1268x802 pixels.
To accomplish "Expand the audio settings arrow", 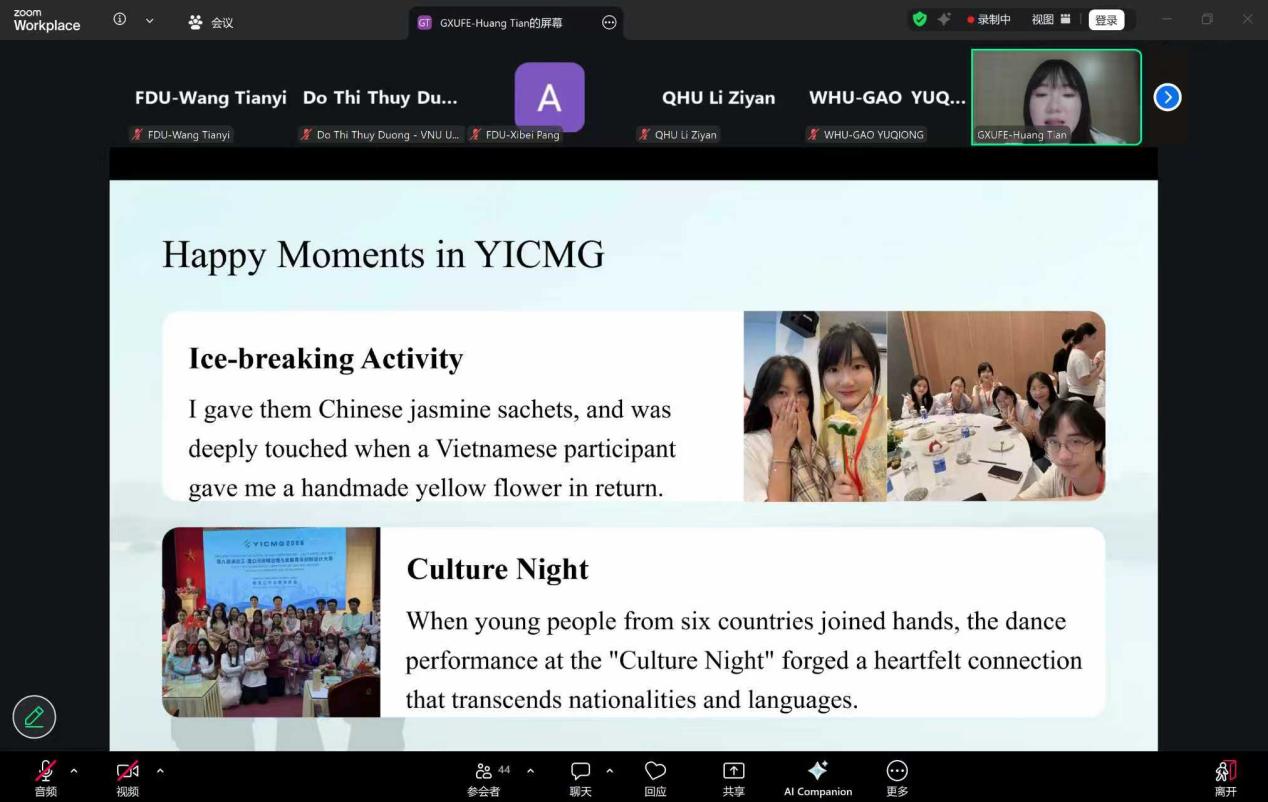I will coord(74,770).
